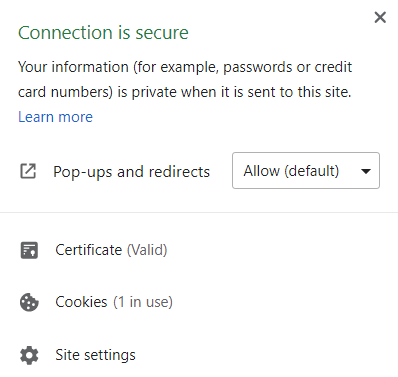Open the Cookies menu entry

point(199,302)
